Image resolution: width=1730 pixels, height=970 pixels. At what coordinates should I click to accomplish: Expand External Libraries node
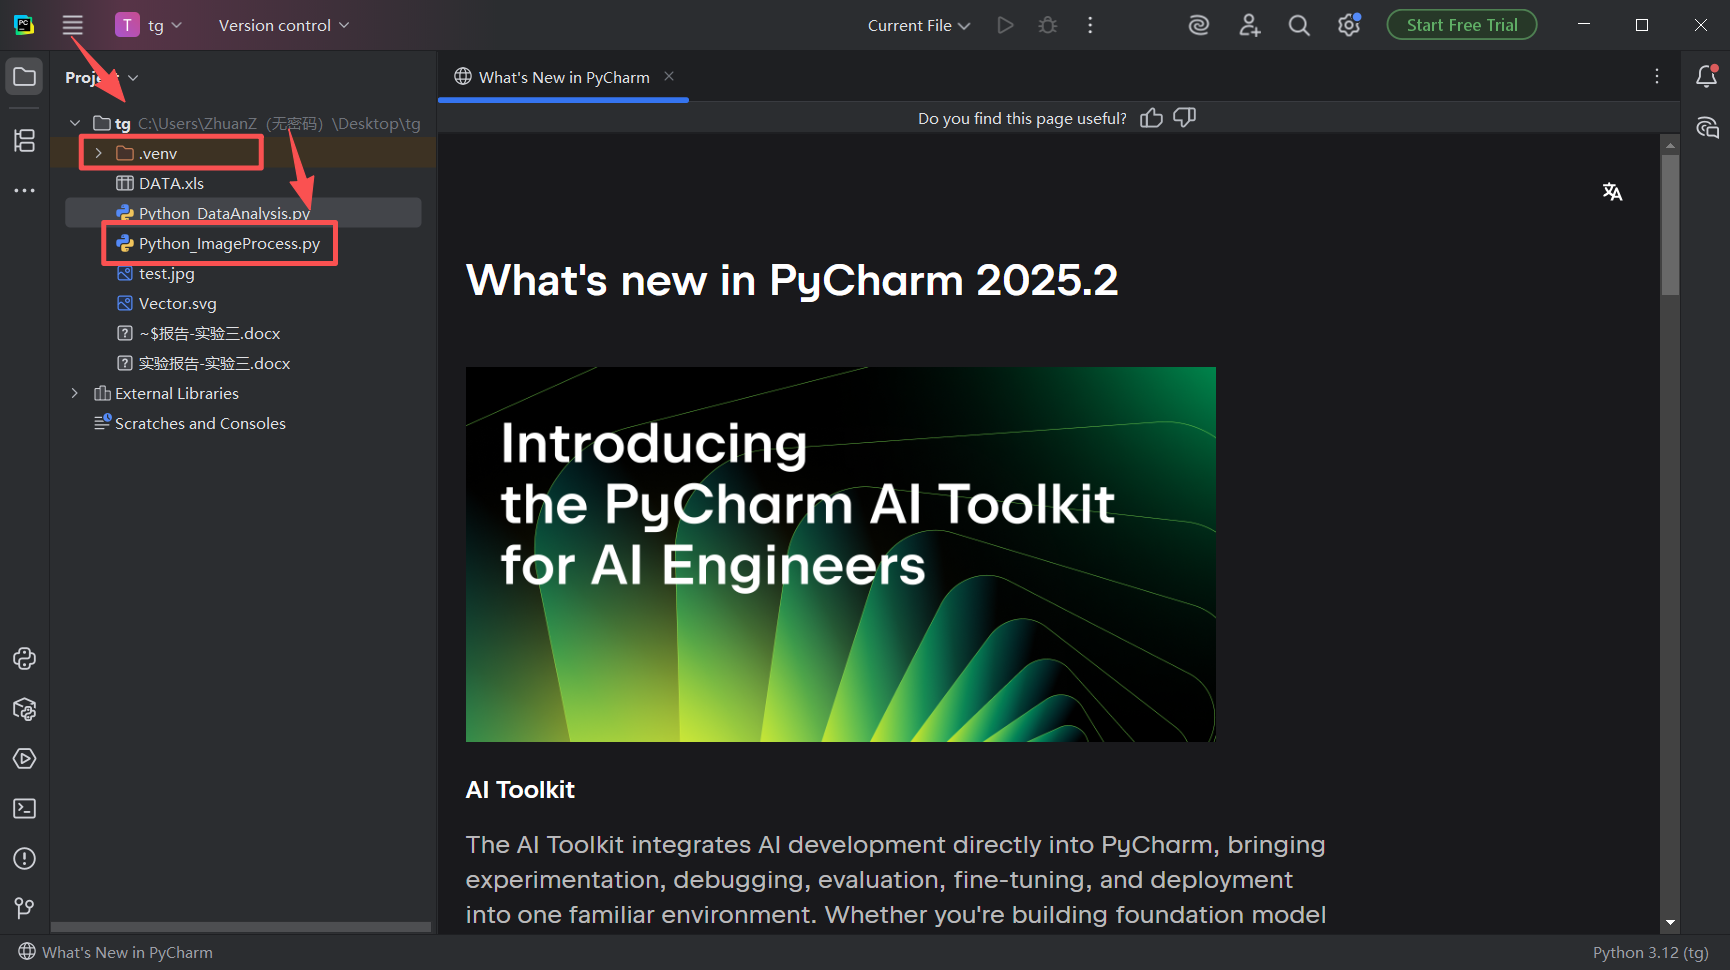coord(75,393)
